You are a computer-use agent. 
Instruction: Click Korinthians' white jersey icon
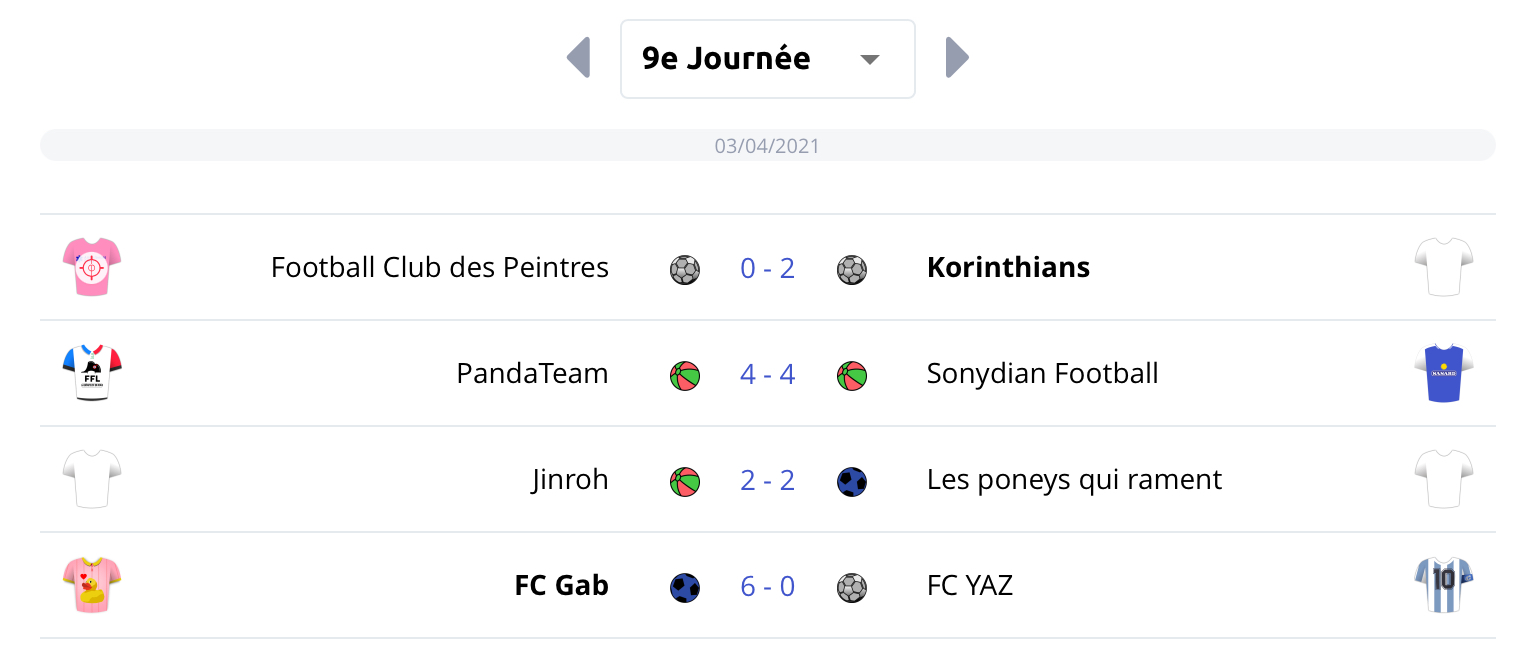tap(1444, 268)
